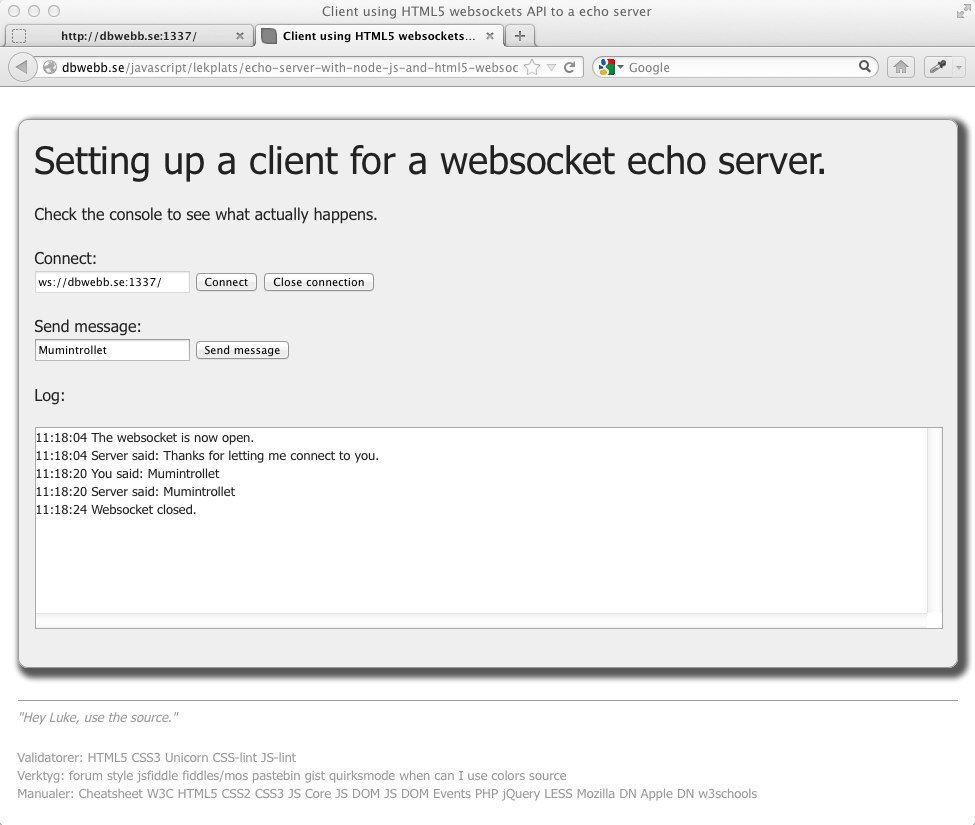The height and width of the screenshot is (825, 975).
Task: Click Send message button
Action: click(242, 350)
